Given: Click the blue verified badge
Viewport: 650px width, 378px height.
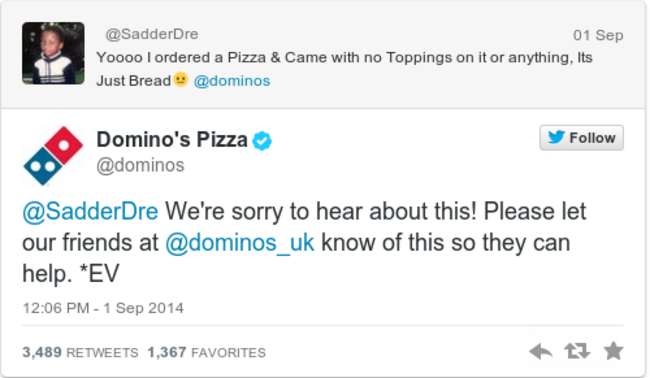Looking at the screenshot, I should pos(262,141).
